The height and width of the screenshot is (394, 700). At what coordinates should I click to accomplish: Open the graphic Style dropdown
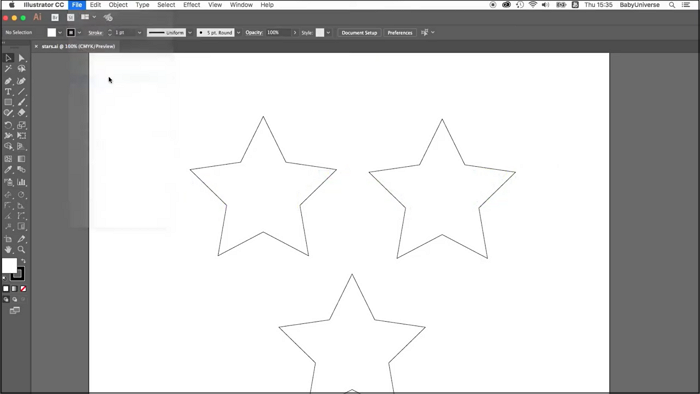pos(328,33)
